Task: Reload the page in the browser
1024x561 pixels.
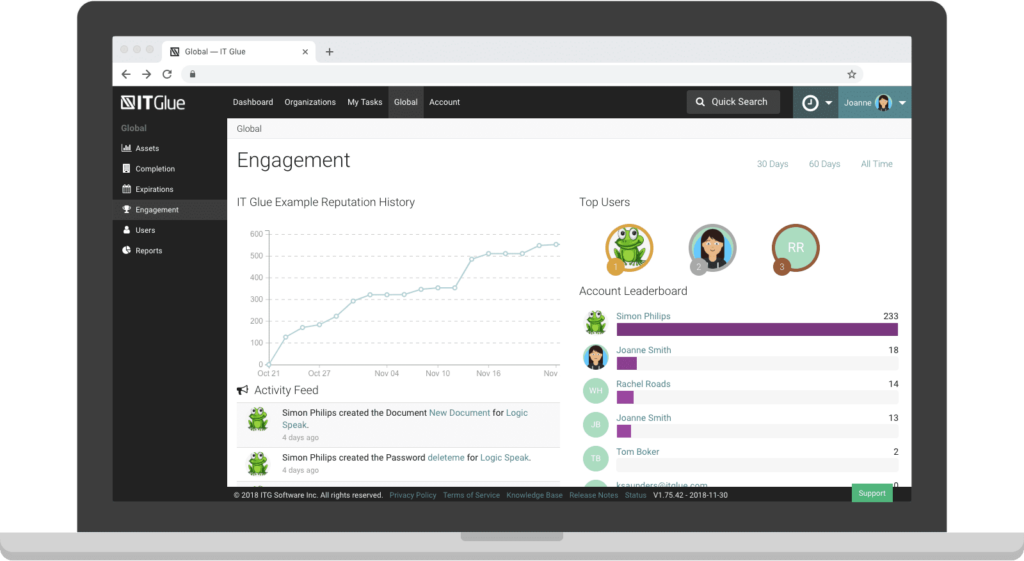Action: 167,74
